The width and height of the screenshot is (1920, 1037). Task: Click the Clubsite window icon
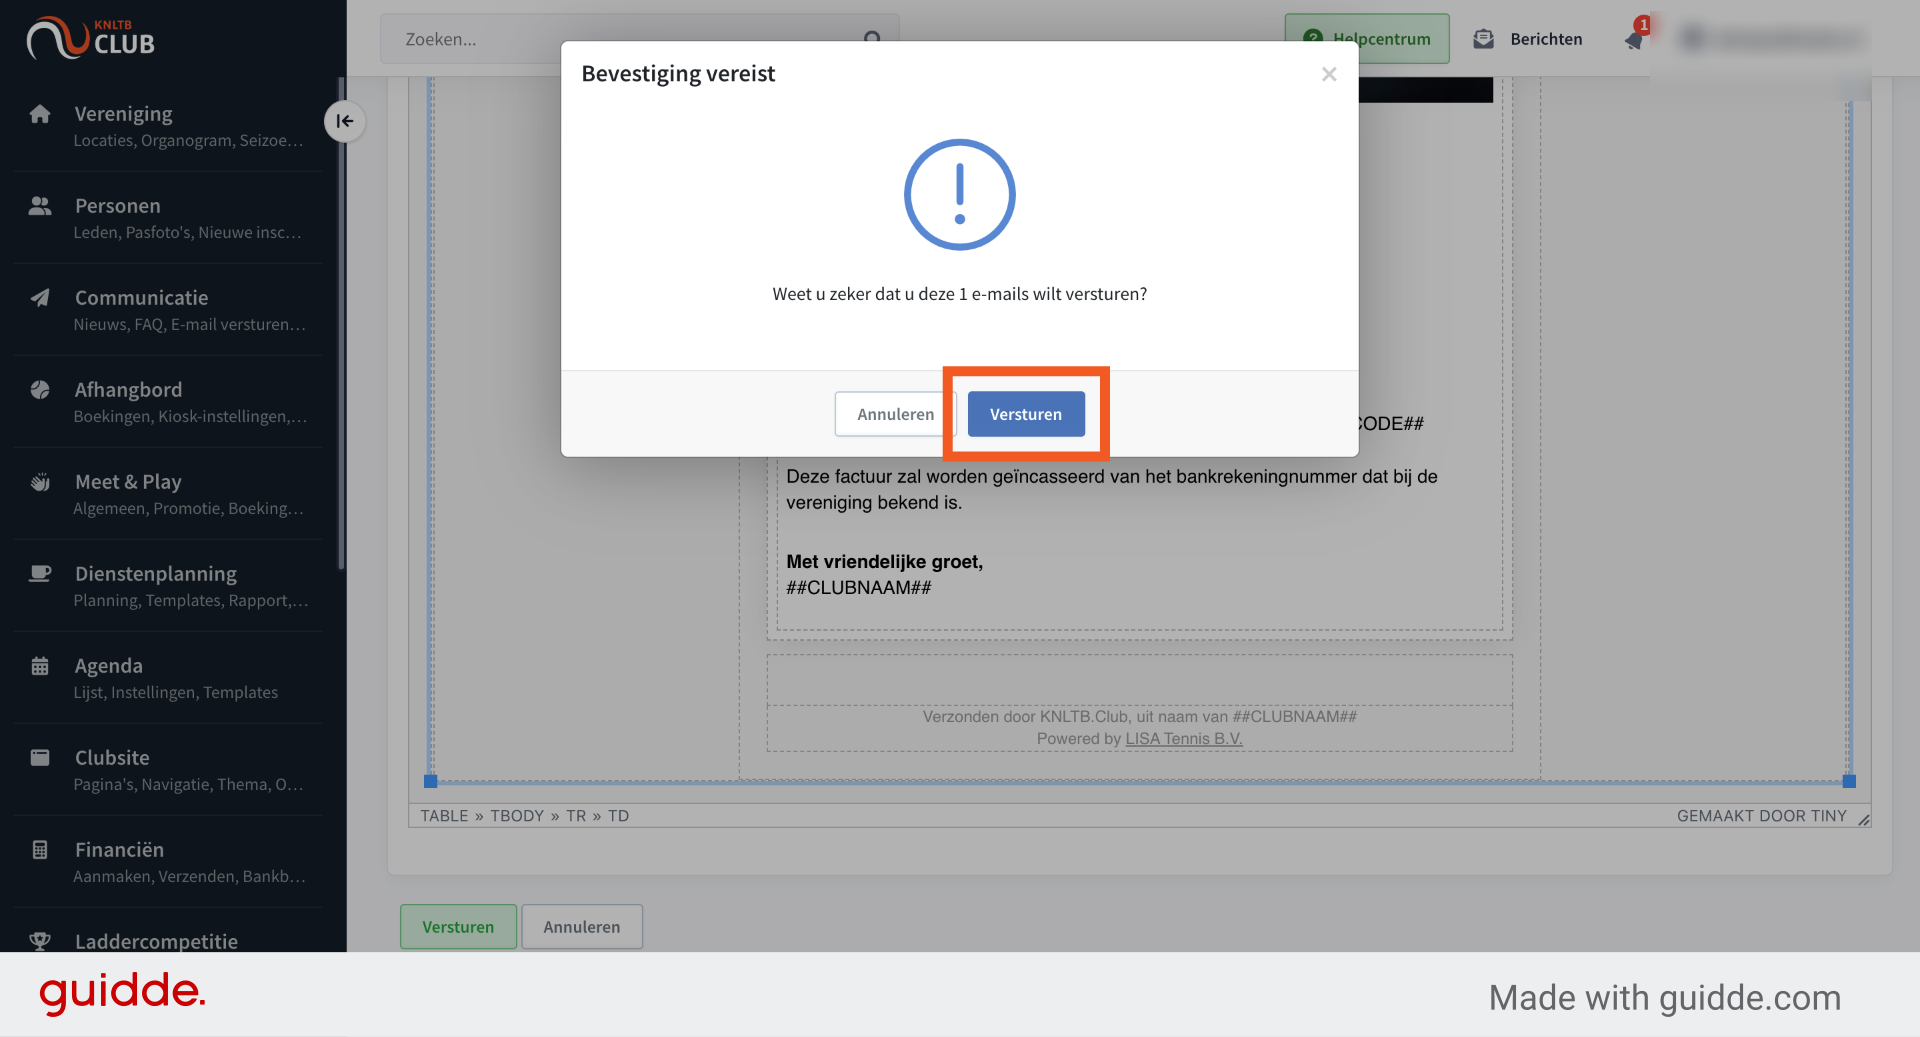point(40,758)
